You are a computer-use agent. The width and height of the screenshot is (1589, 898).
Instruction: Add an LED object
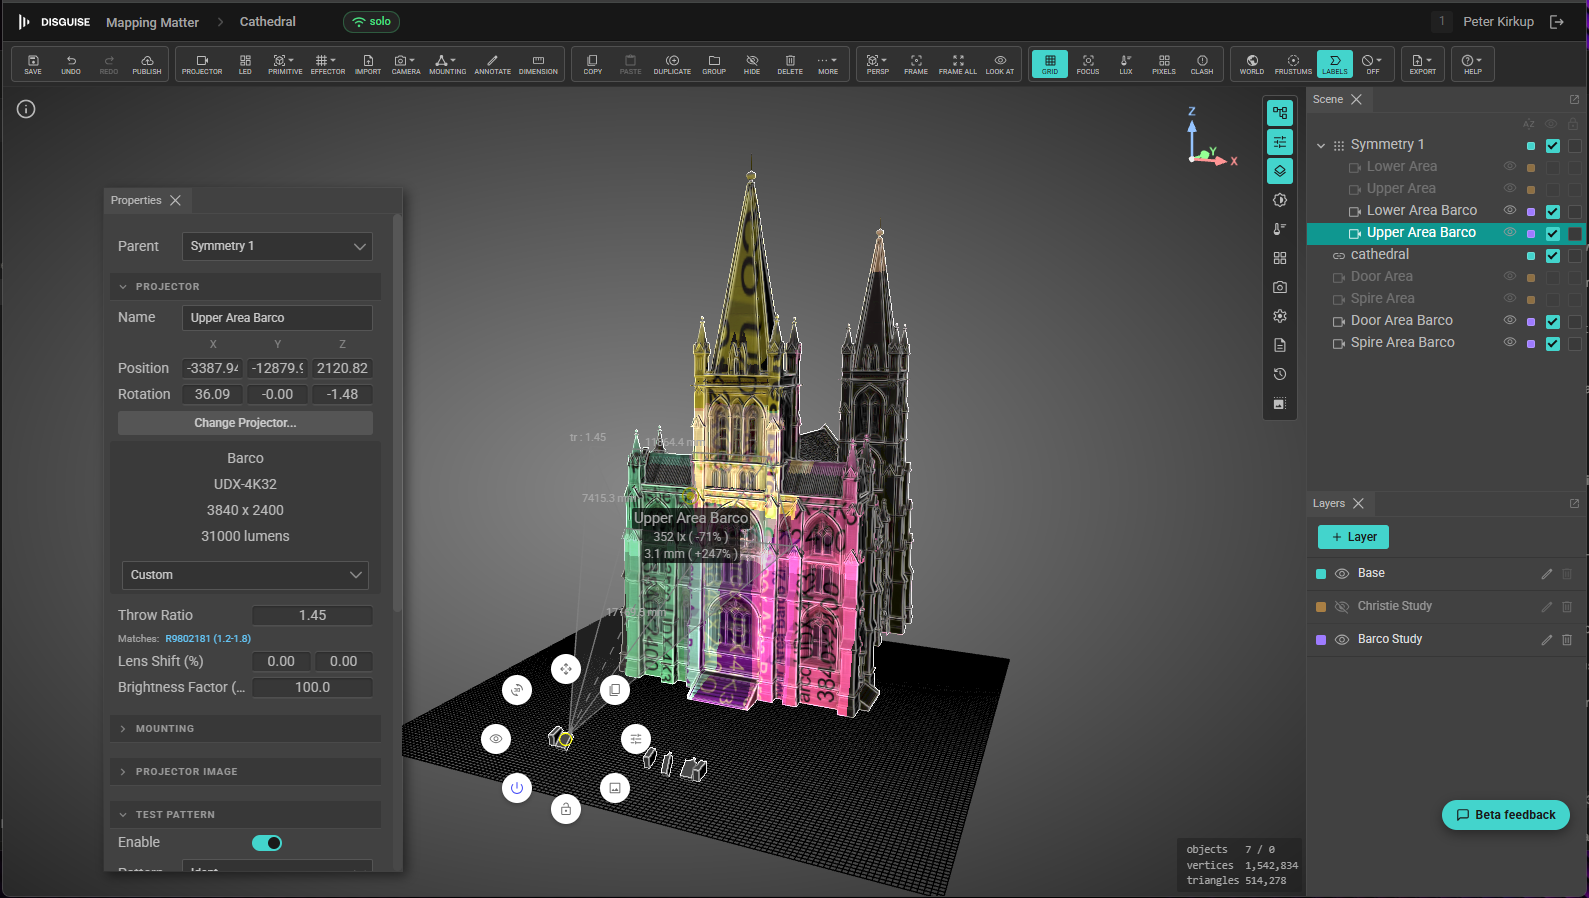[245, 64]
